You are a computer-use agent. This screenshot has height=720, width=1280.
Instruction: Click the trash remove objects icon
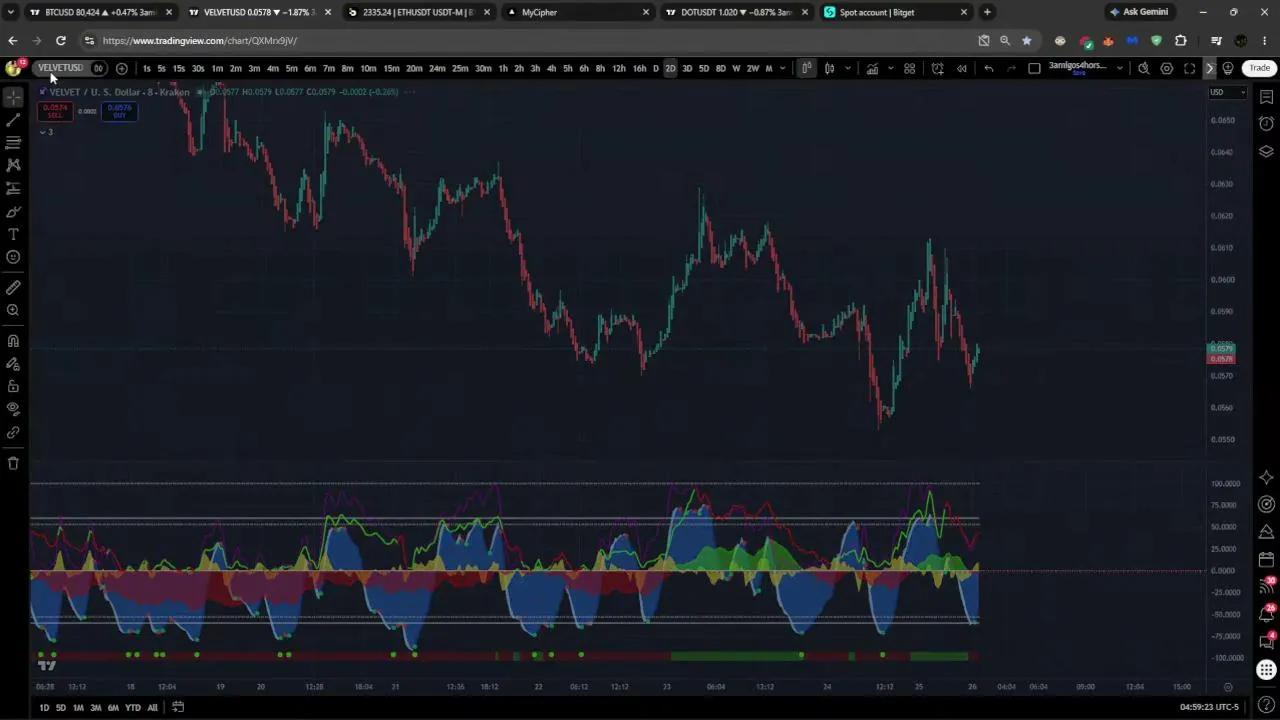click(x=13, y=463)
